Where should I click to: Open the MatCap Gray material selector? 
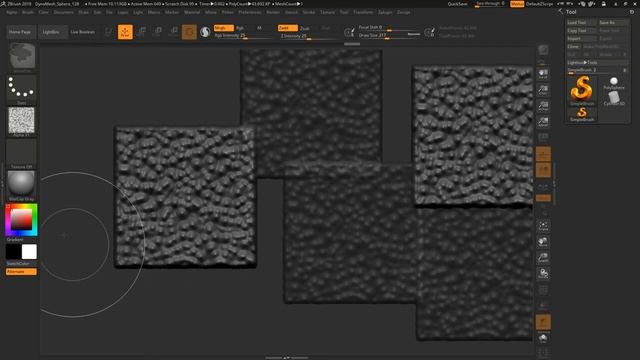[22, 186]
